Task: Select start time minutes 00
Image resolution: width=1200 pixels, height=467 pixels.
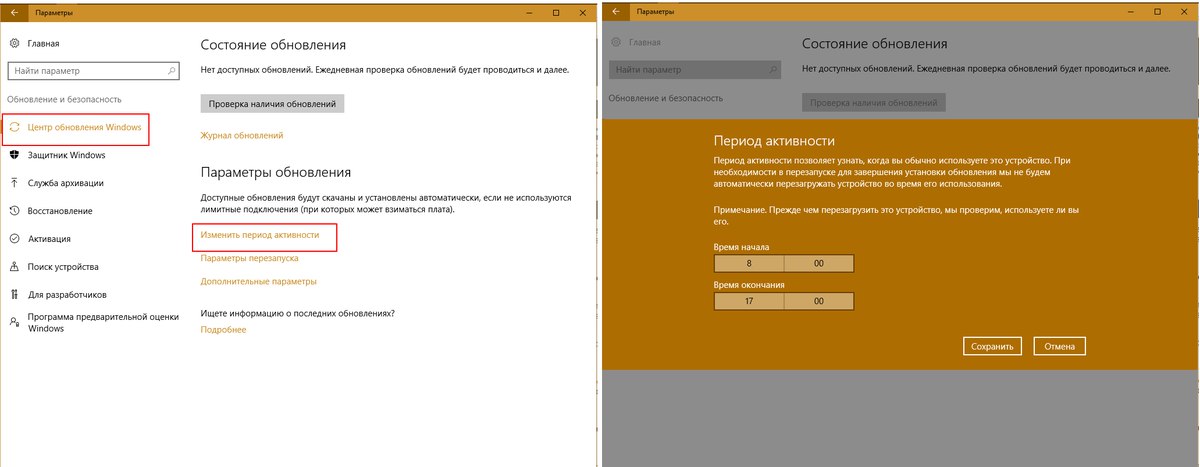Action: (819, 264)
